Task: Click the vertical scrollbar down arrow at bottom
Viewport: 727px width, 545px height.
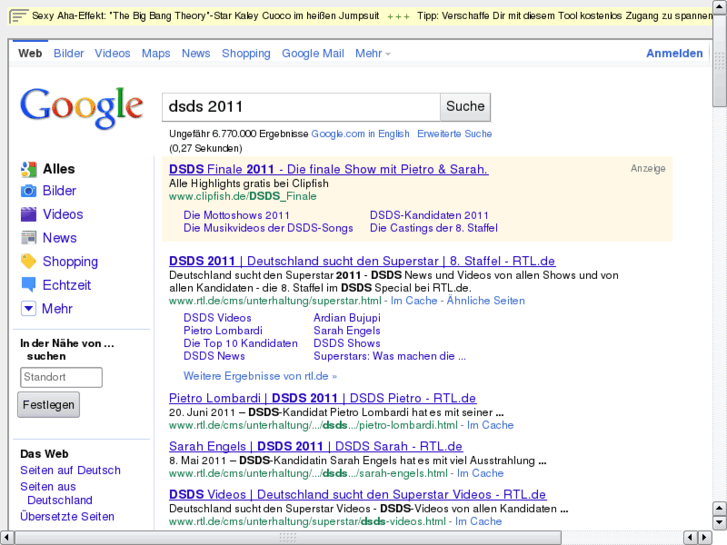Action: (720, 522)
